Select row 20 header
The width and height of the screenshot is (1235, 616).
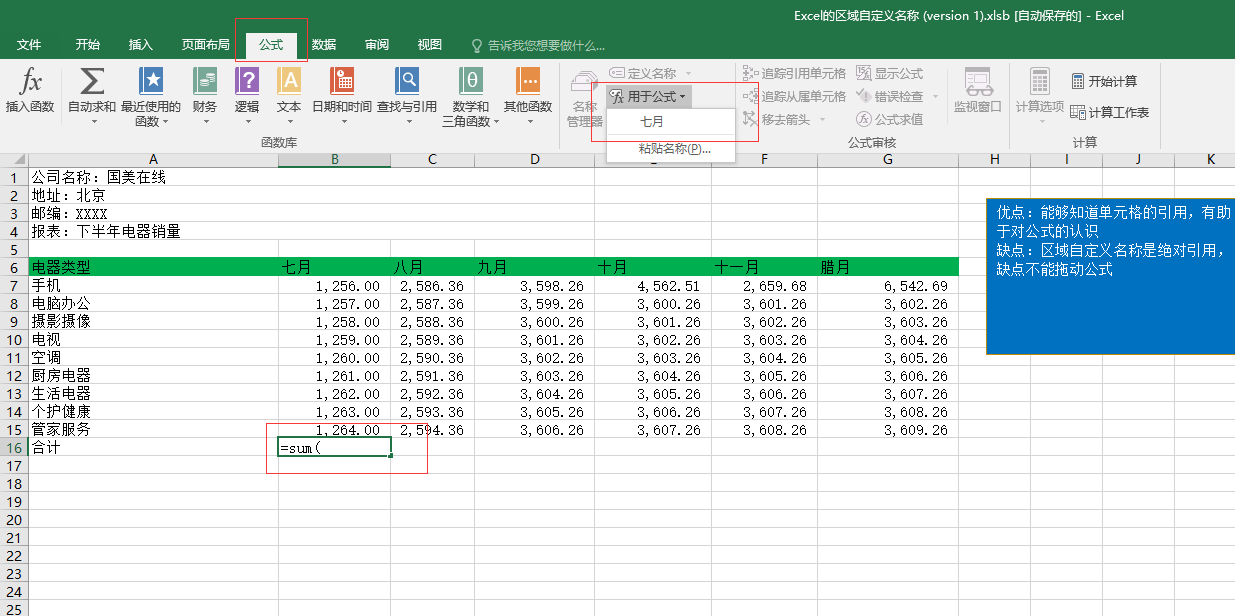(14, 519)
